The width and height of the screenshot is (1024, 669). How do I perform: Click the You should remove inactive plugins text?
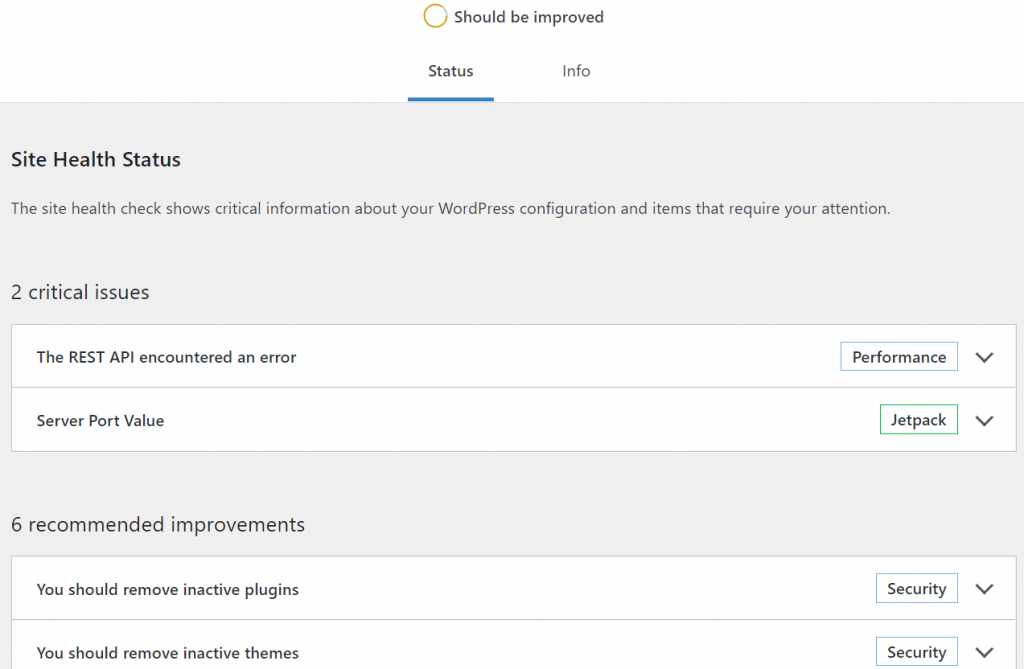167,589
